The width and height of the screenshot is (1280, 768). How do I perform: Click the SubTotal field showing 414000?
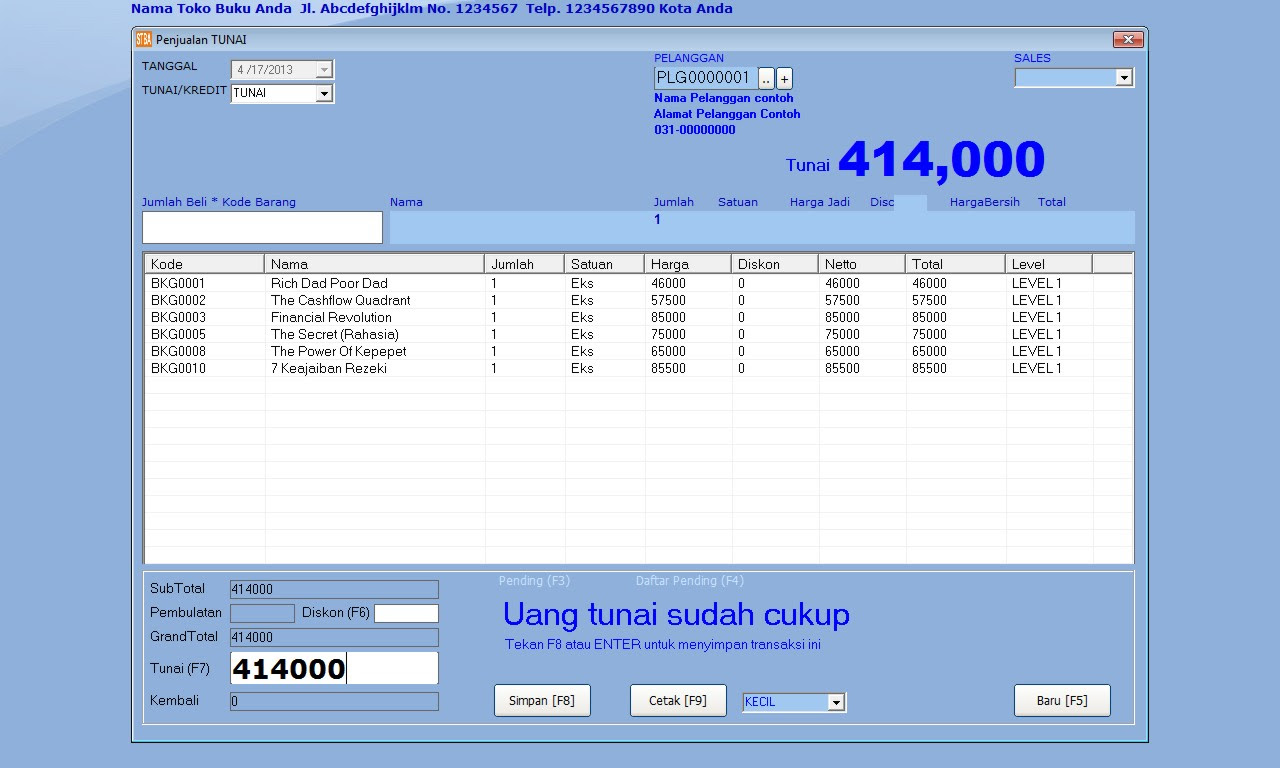334,589
